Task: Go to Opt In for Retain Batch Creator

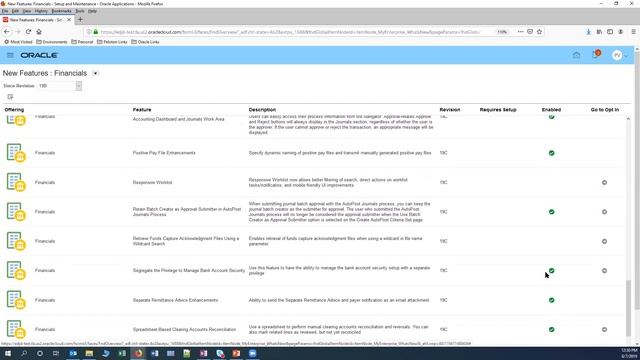Action: pos(604,212)
